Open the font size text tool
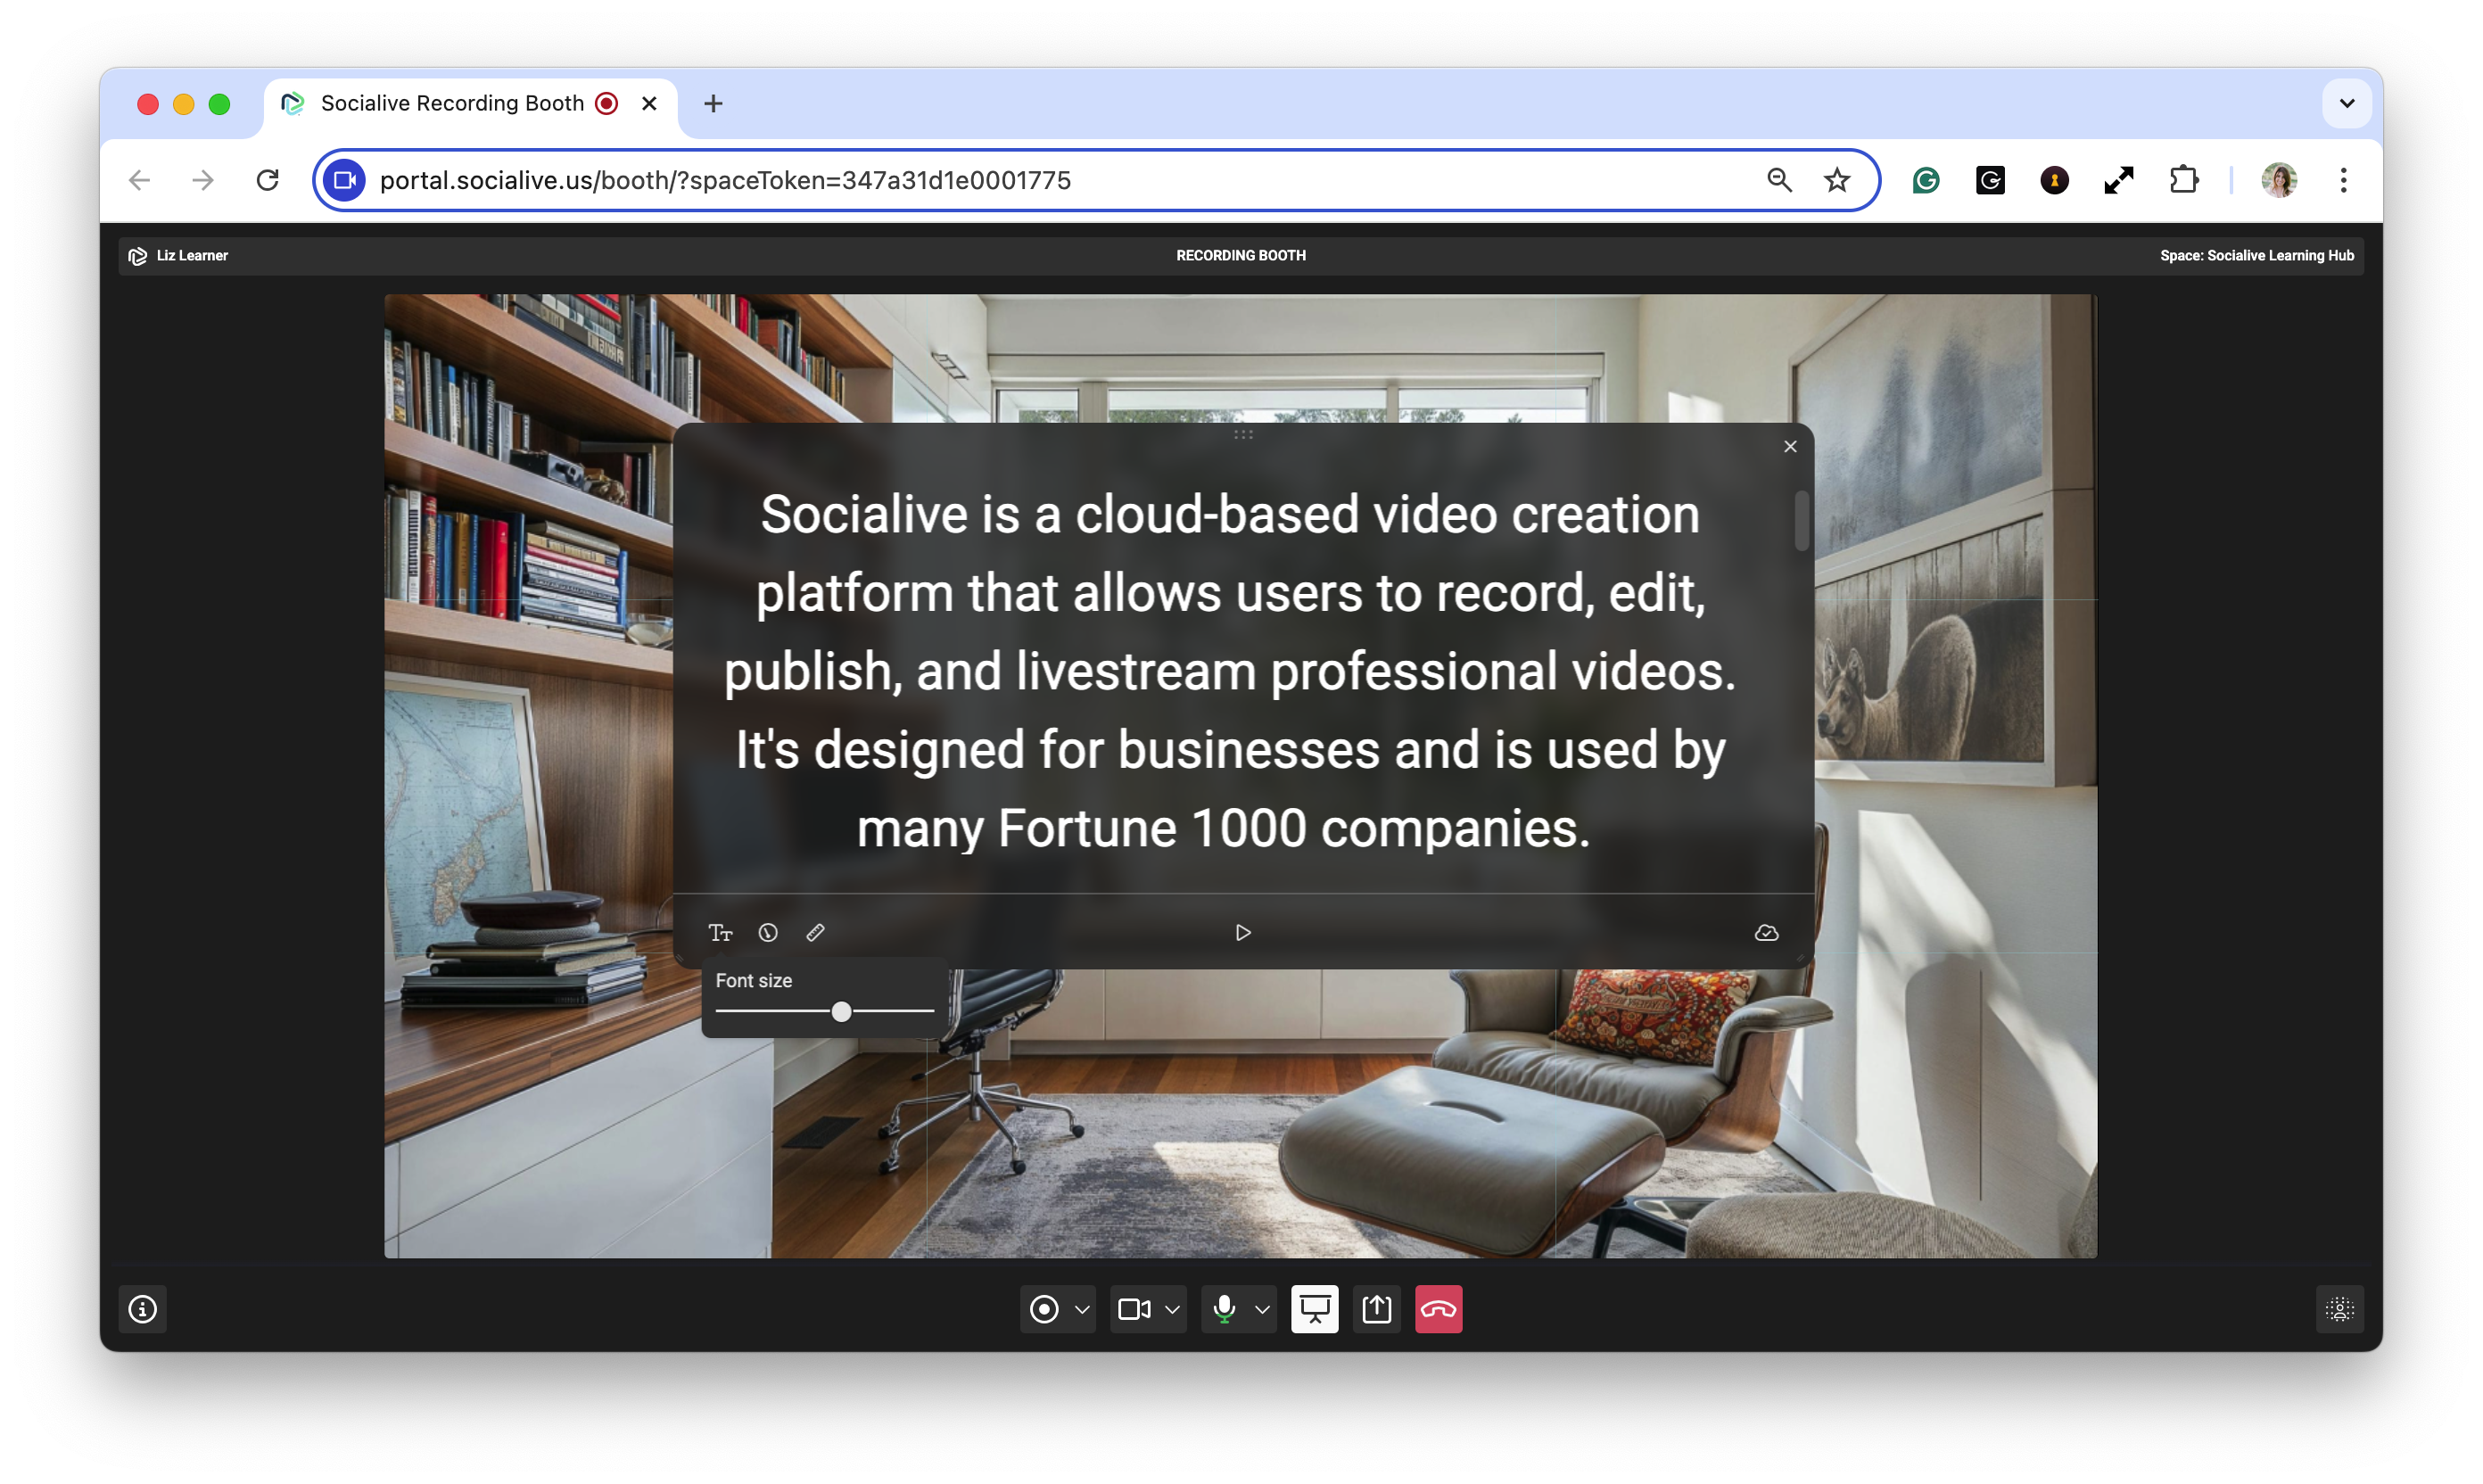 click(x=720, y=933)
